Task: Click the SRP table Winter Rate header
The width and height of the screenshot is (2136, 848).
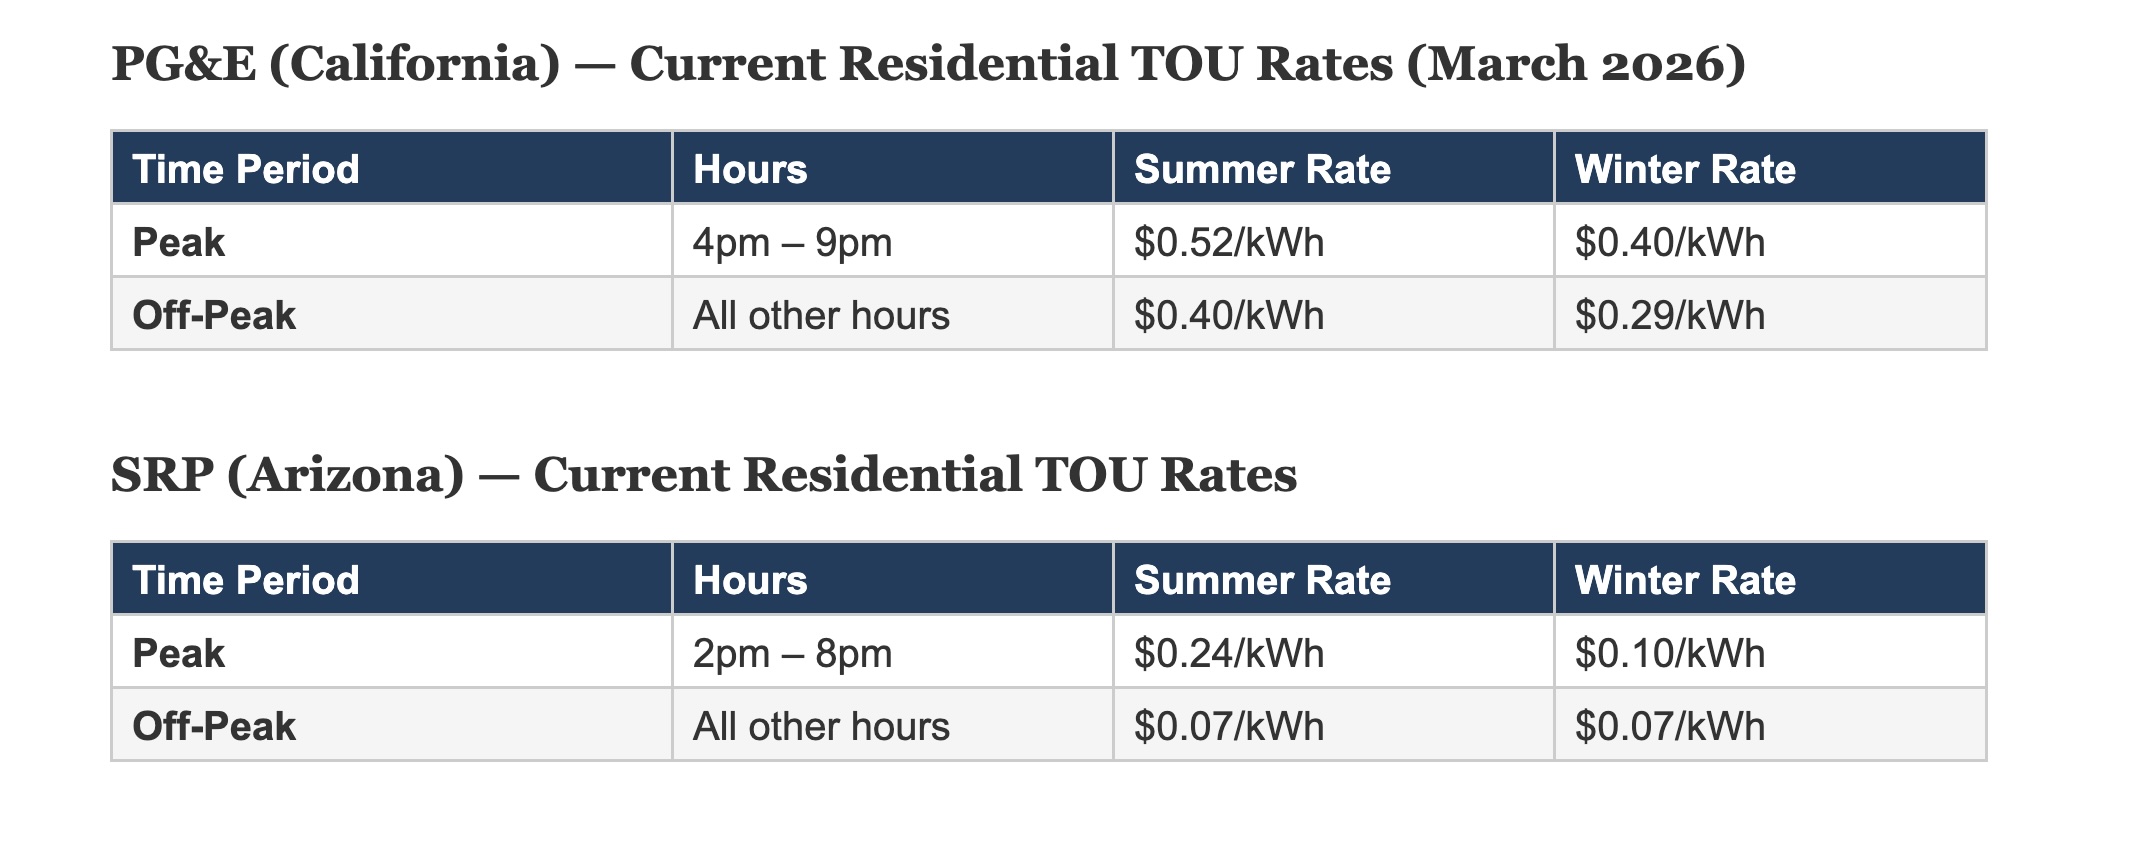Action: pyautogui.click(x=1685, y=580)
